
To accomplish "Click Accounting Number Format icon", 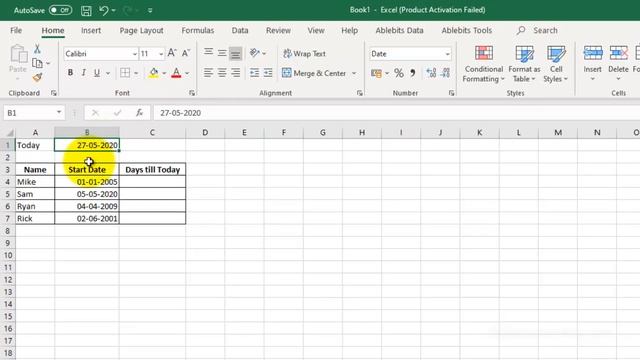I will [x=376, y=73].
